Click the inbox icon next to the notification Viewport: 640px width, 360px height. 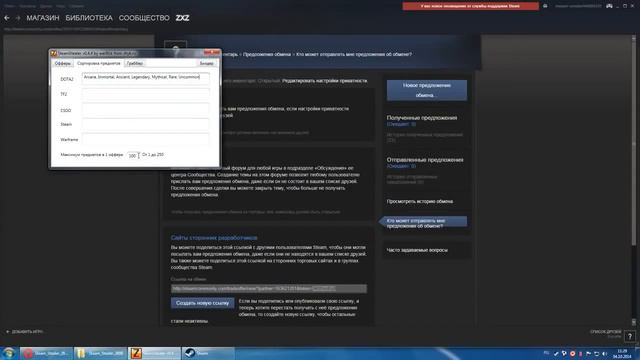tap(545, 6)
